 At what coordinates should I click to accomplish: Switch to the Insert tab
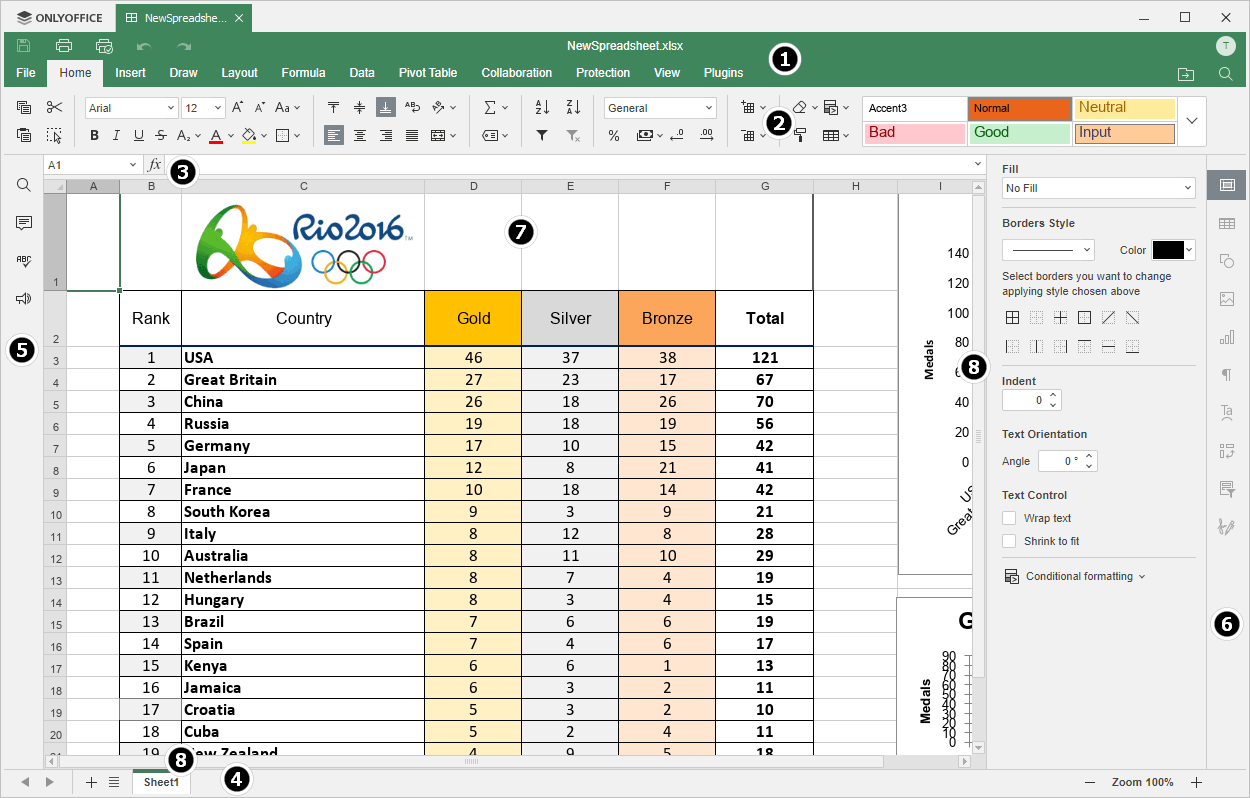click(x=130, y=73)
